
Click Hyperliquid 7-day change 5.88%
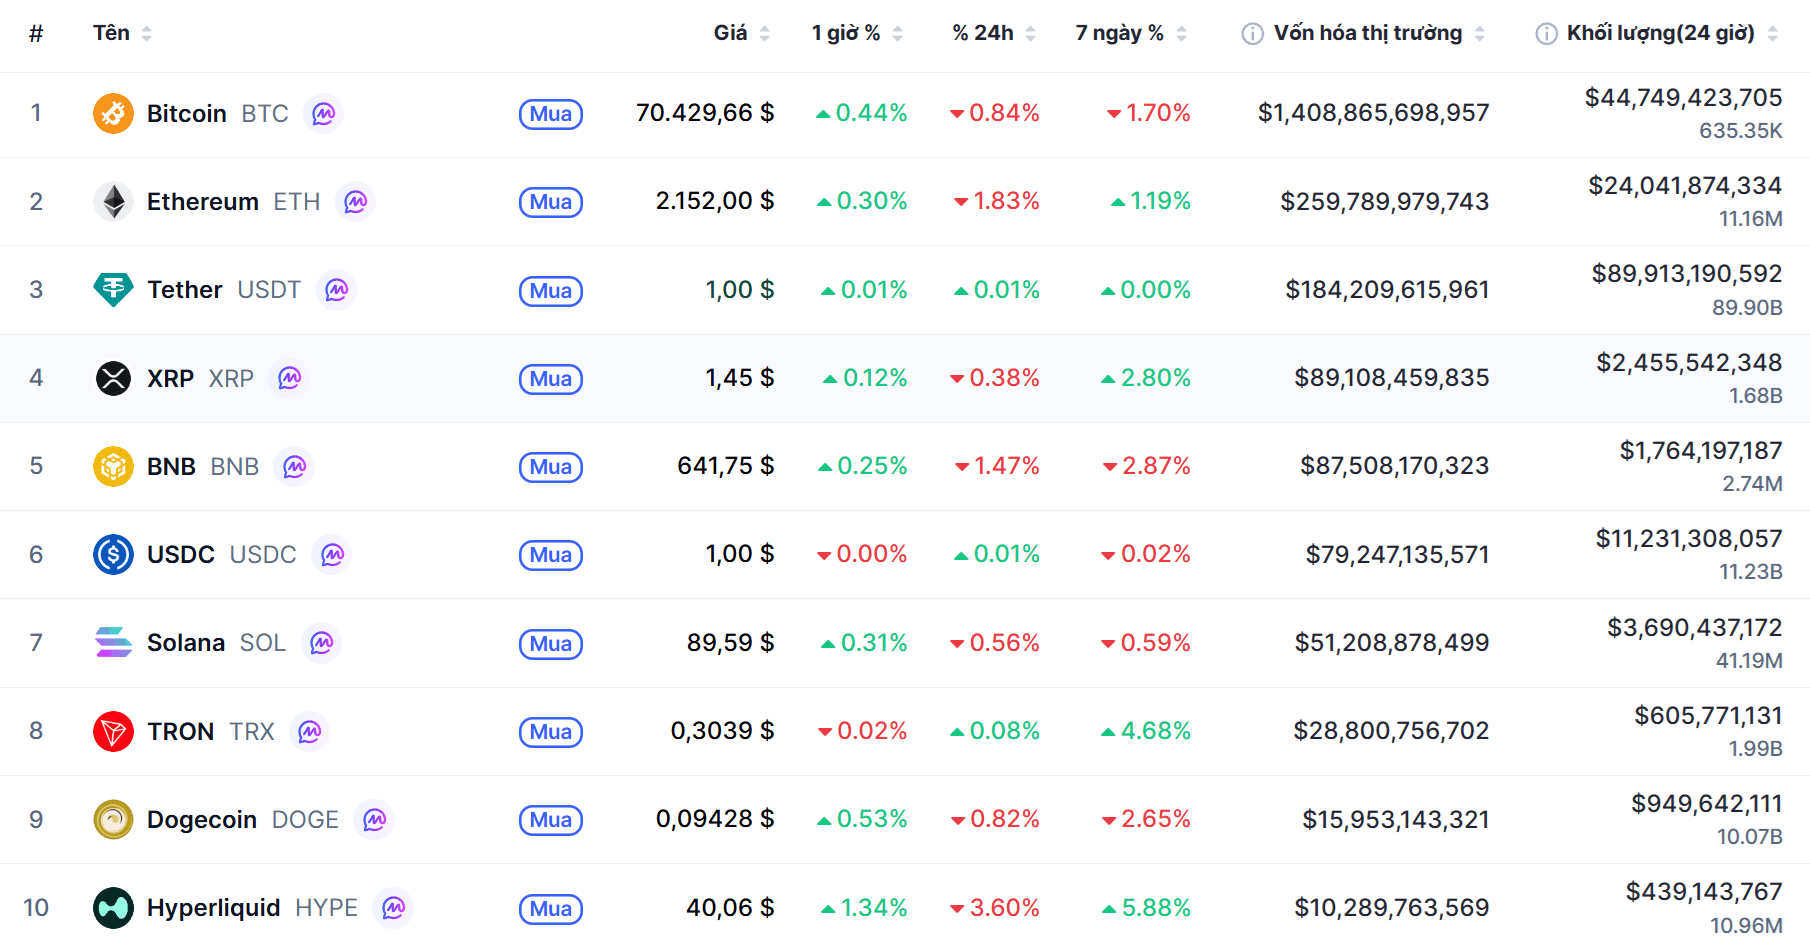(1146, 908)
